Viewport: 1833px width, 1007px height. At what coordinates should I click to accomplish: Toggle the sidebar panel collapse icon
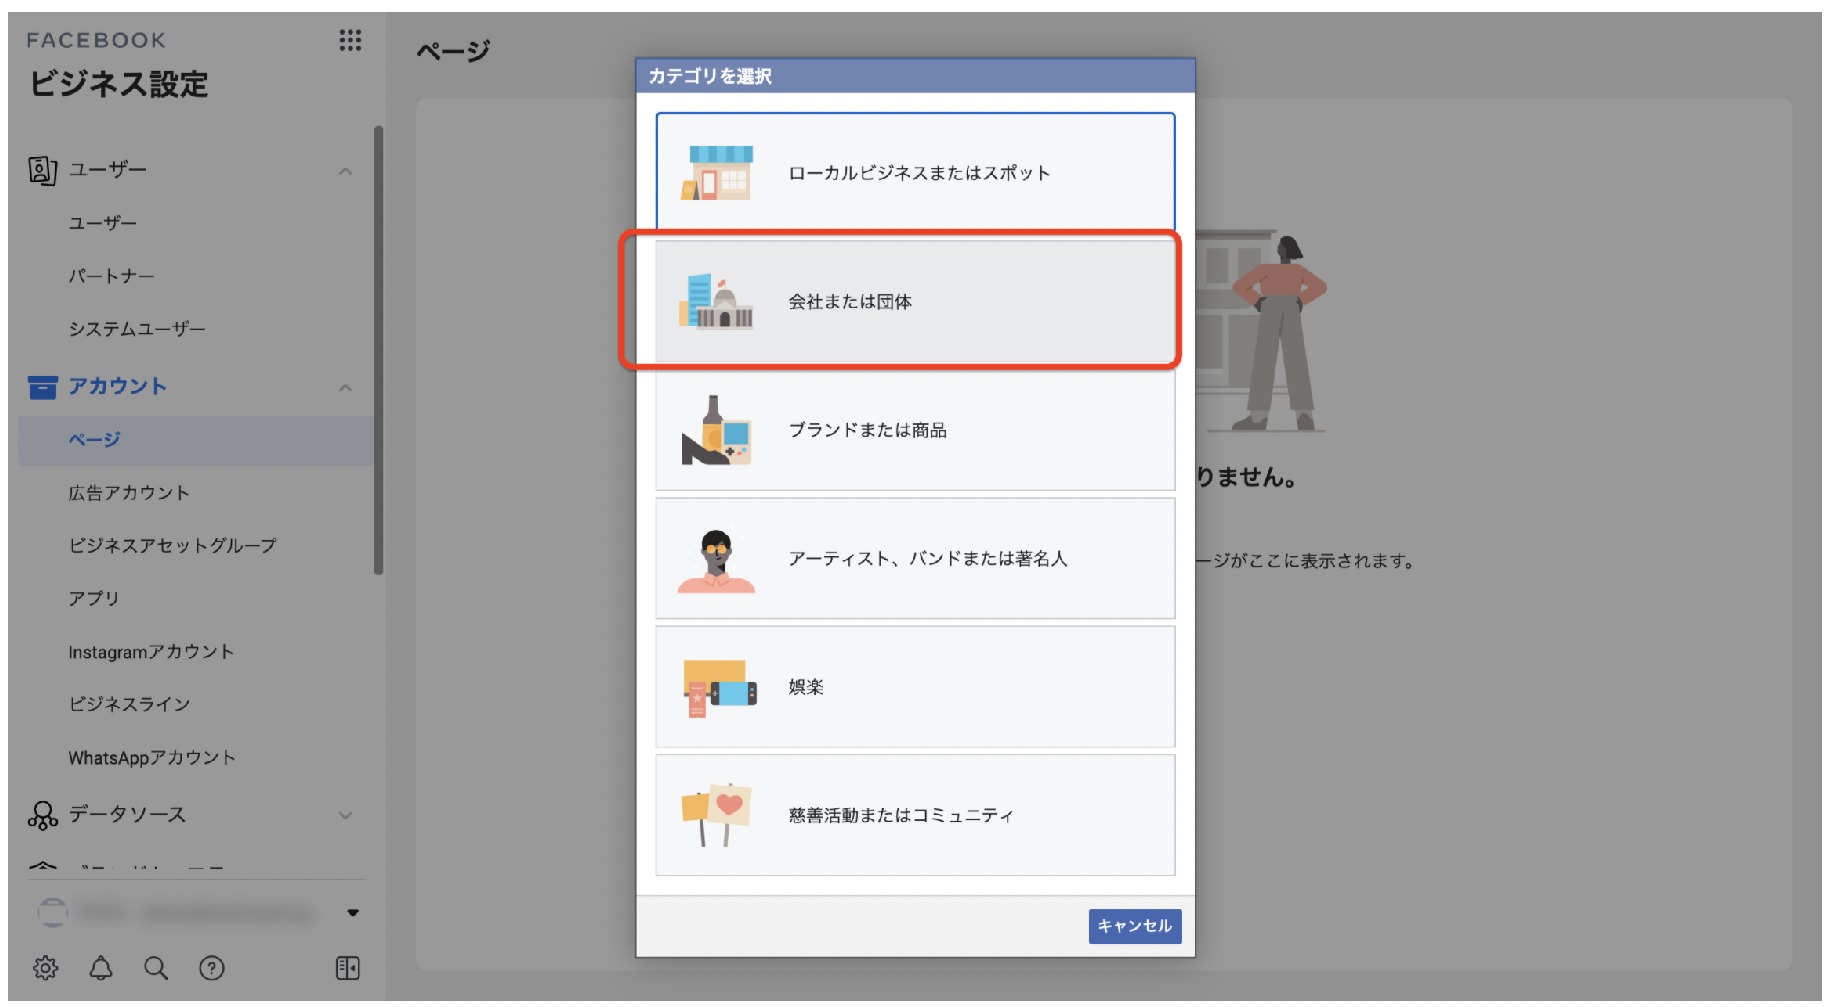pyautogui.click(x=347, y=968)
